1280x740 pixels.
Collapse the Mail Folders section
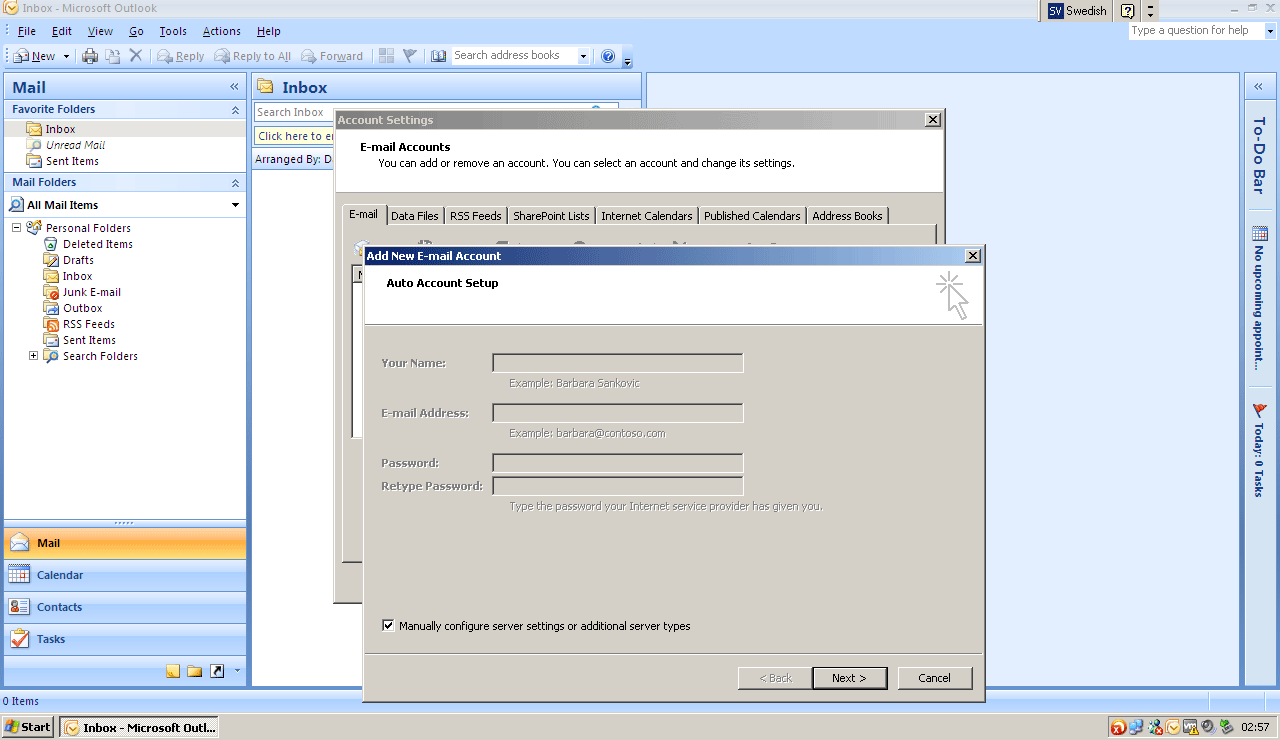click(x=236, y=183)
